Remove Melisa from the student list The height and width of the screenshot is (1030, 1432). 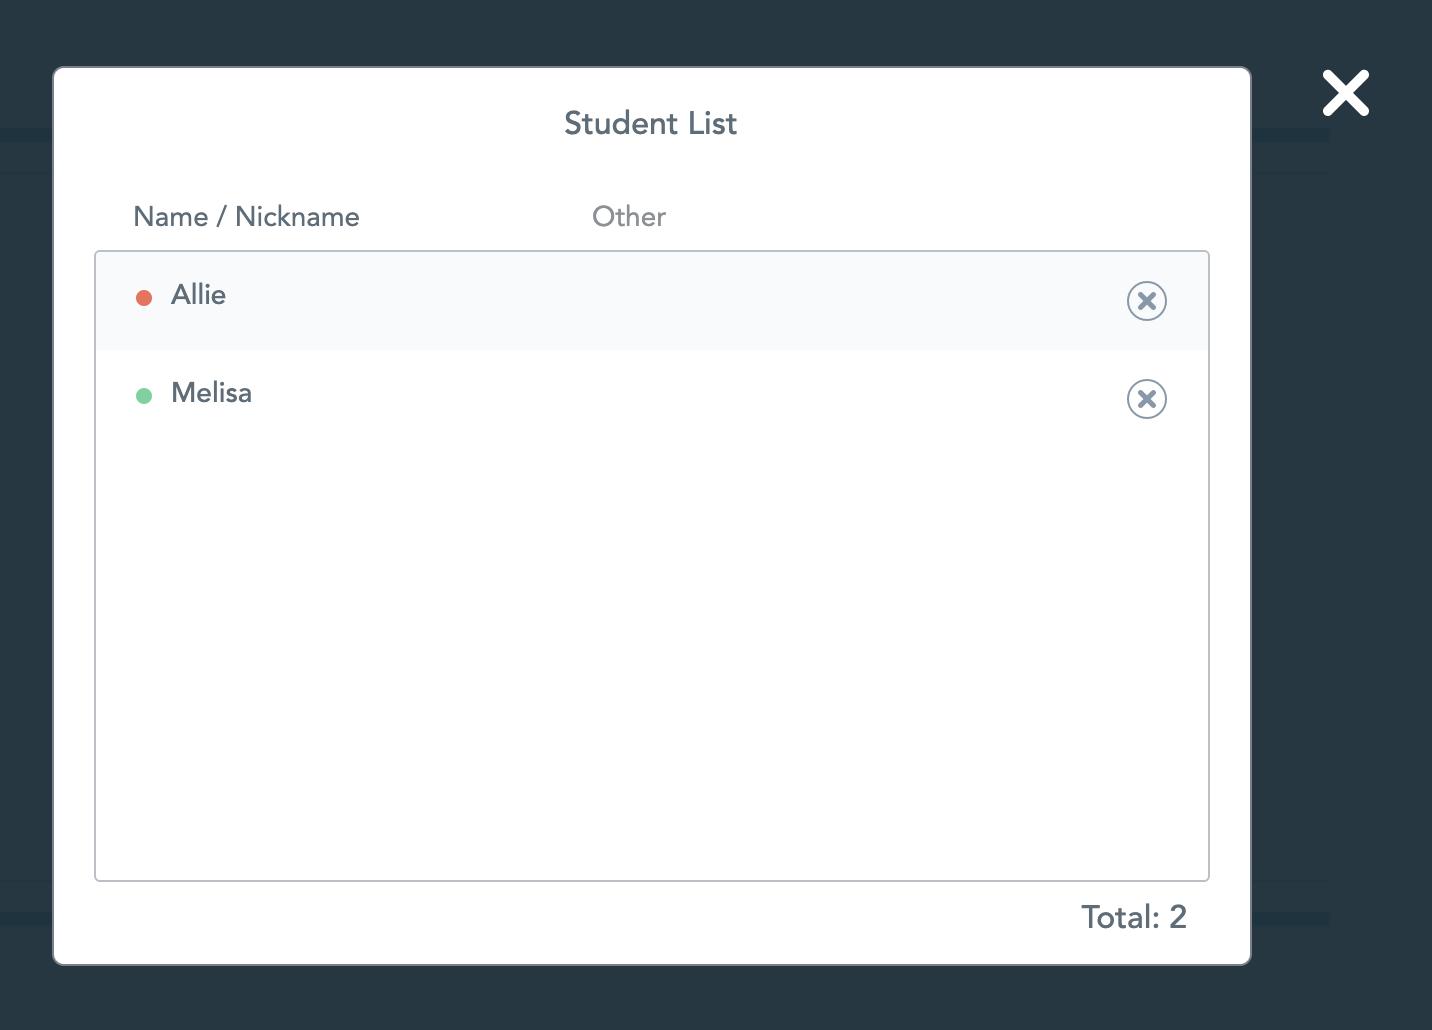click(1147, 399)
